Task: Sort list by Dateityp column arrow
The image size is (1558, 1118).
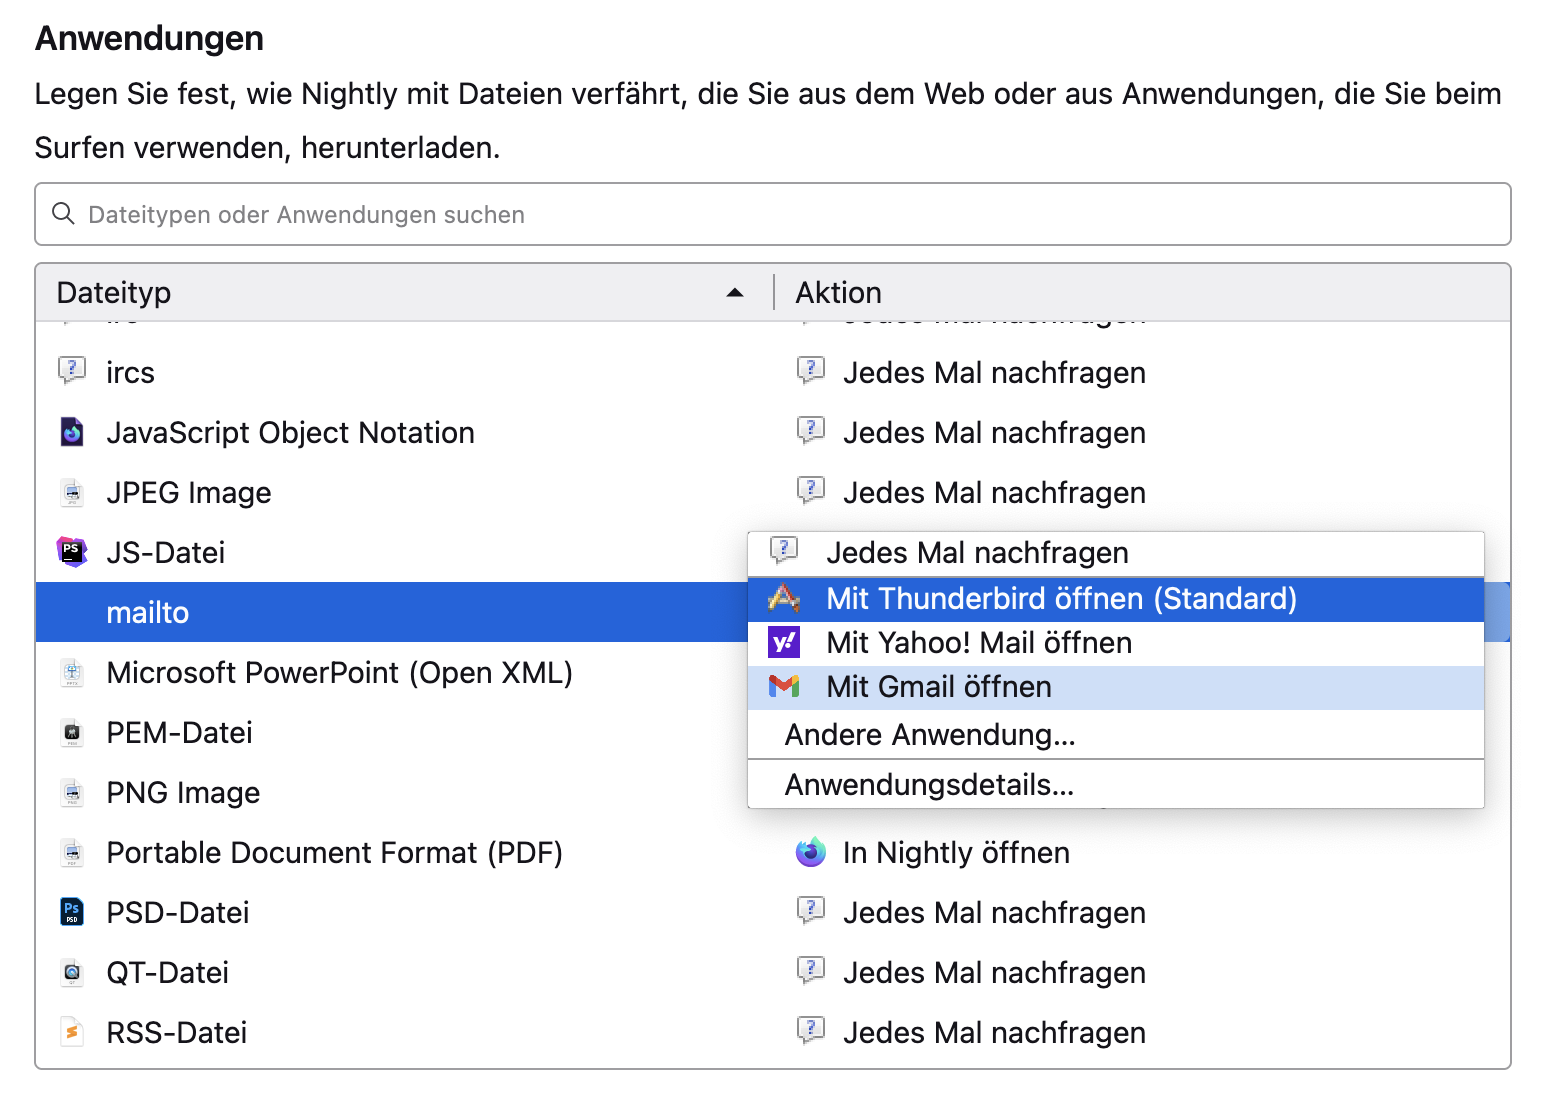Action: coord(735,293)
